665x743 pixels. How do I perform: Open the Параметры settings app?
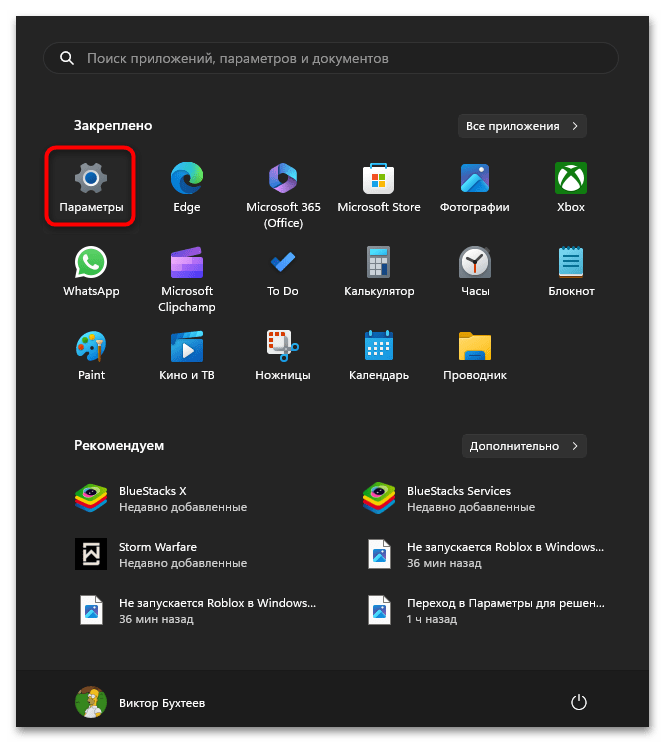91,187
